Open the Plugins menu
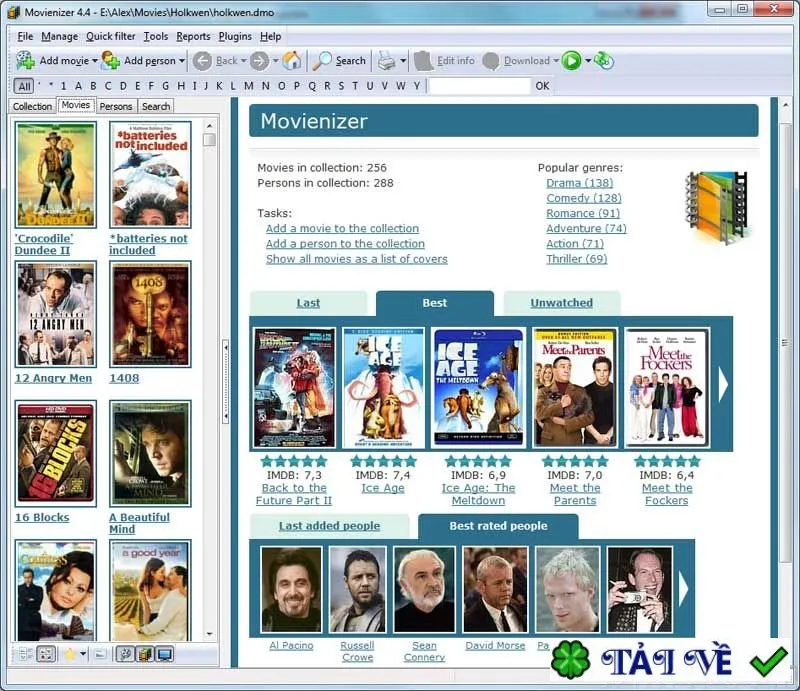 click(235, 36)
